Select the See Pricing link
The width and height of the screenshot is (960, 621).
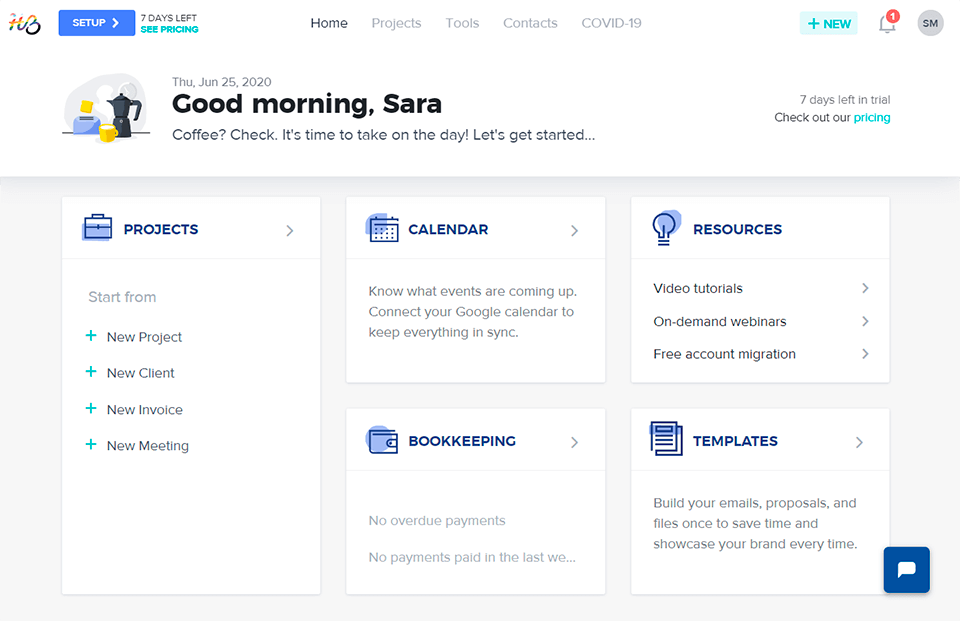169,30
